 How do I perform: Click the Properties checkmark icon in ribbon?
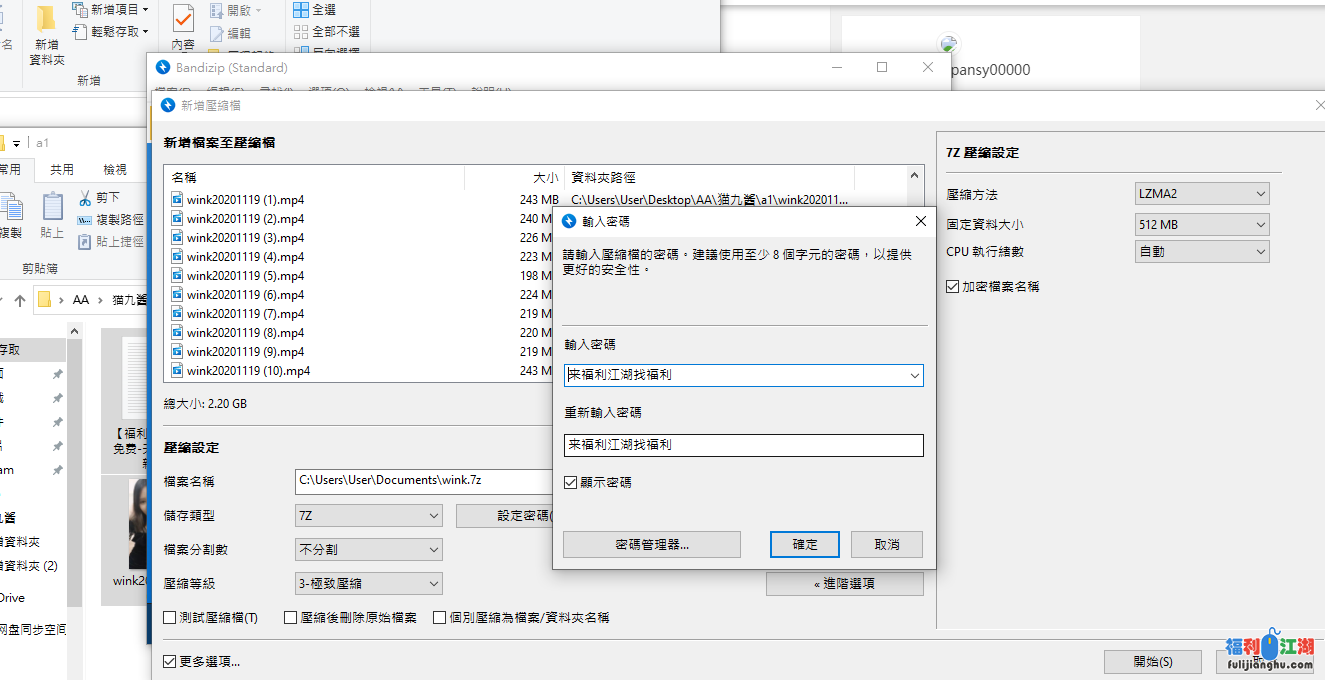coord(183,18)
